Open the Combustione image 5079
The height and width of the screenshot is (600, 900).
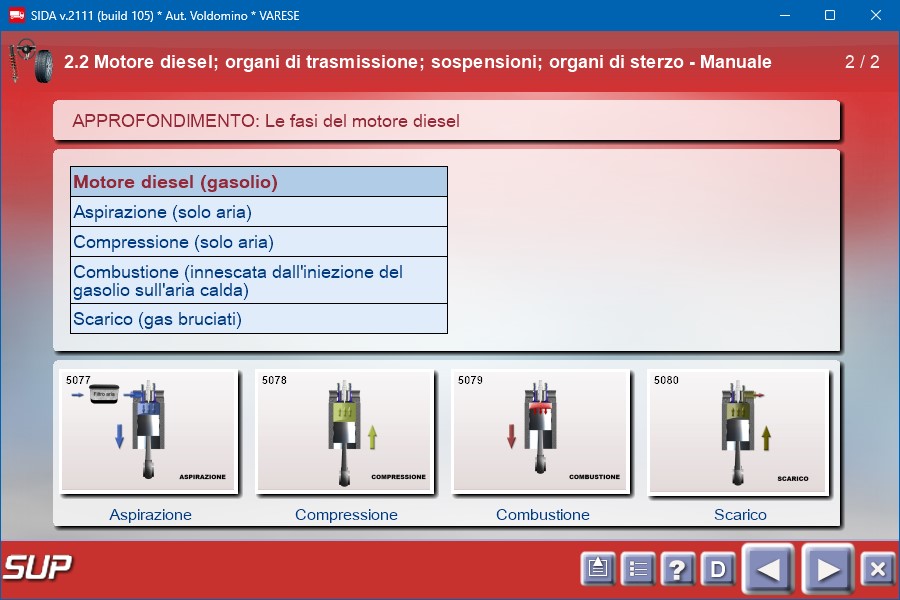(540, 431)
